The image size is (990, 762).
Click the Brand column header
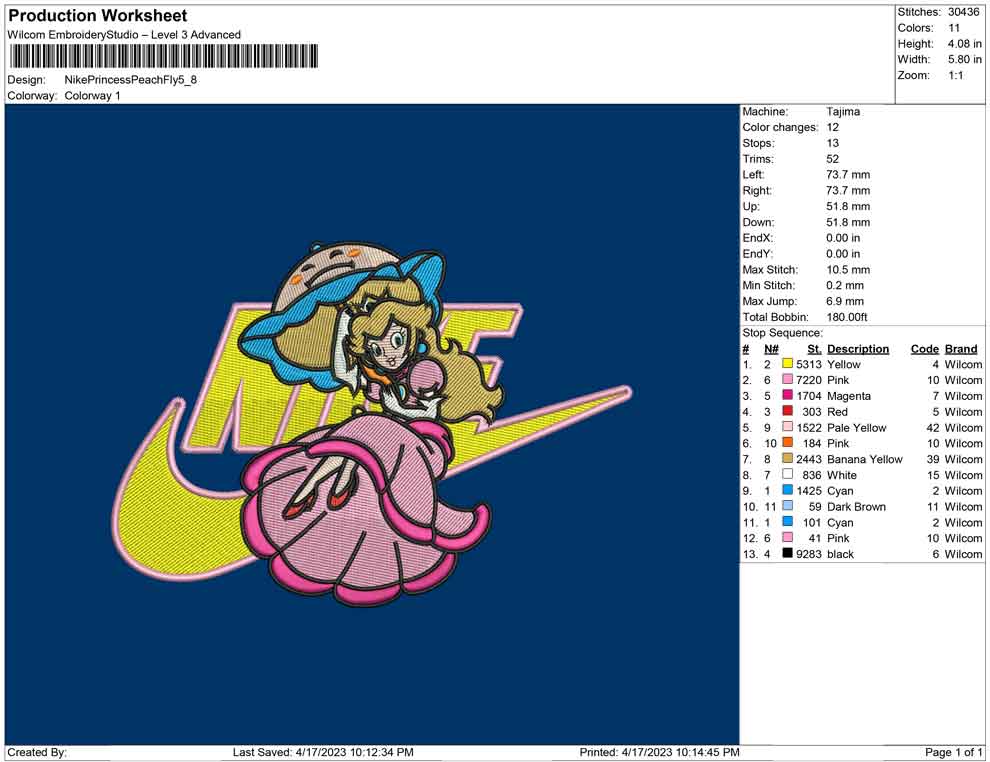coord(961,348)
